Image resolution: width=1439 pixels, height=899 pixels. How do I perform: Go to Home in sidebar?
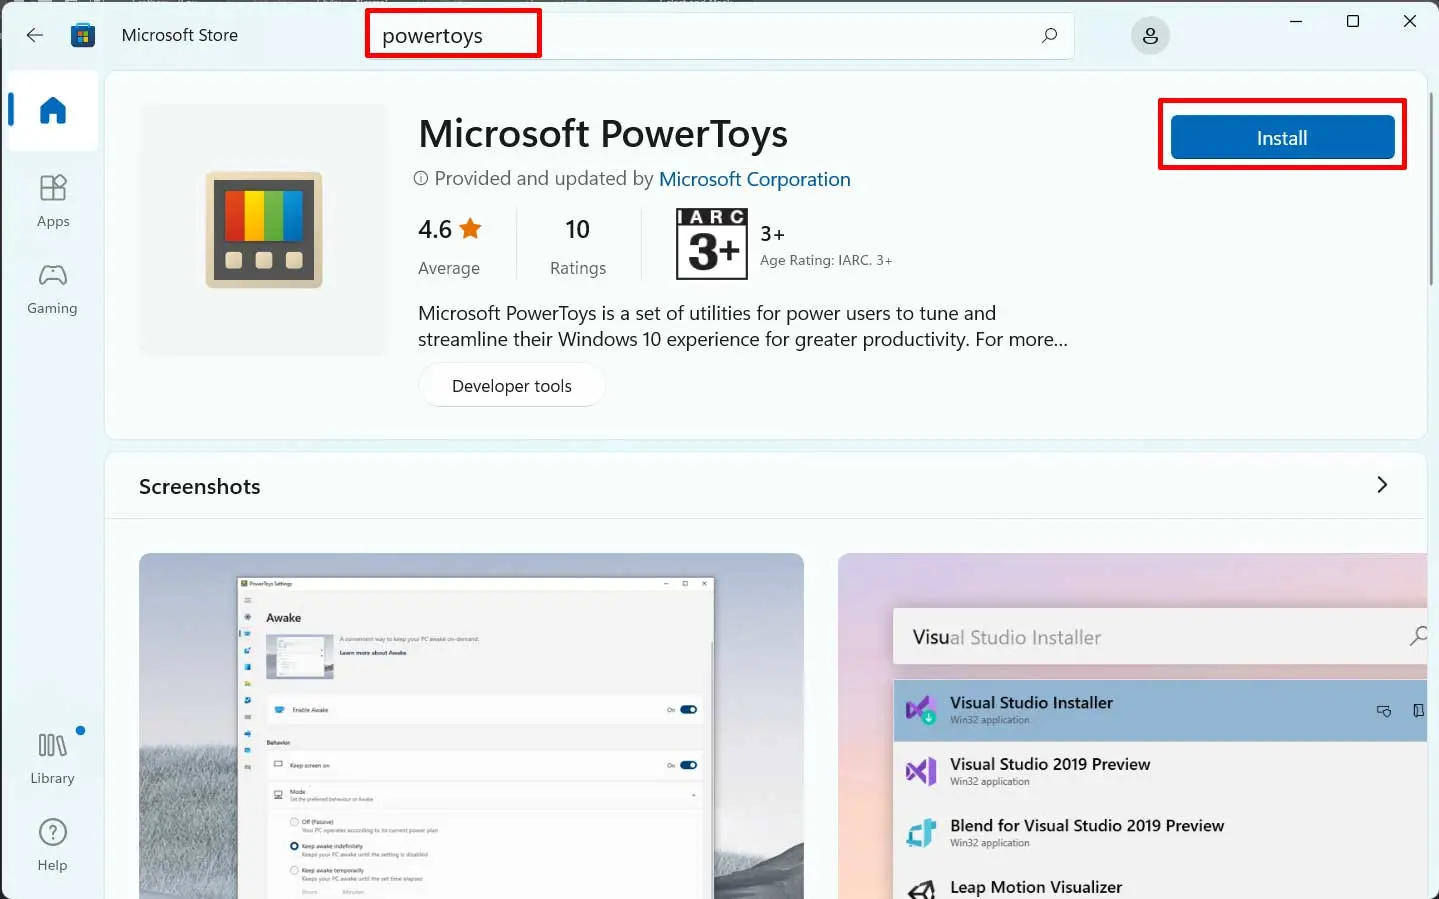pos(53,110)
